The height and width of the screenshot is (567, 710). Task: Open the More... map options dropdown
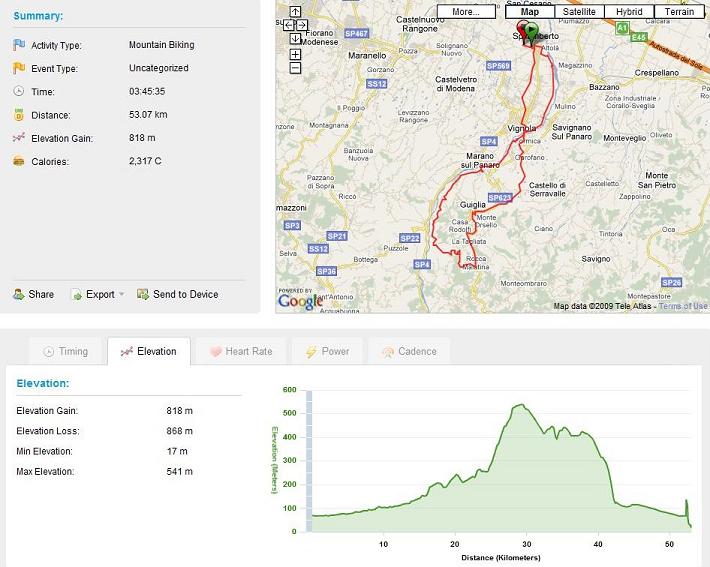pos(465,12)
